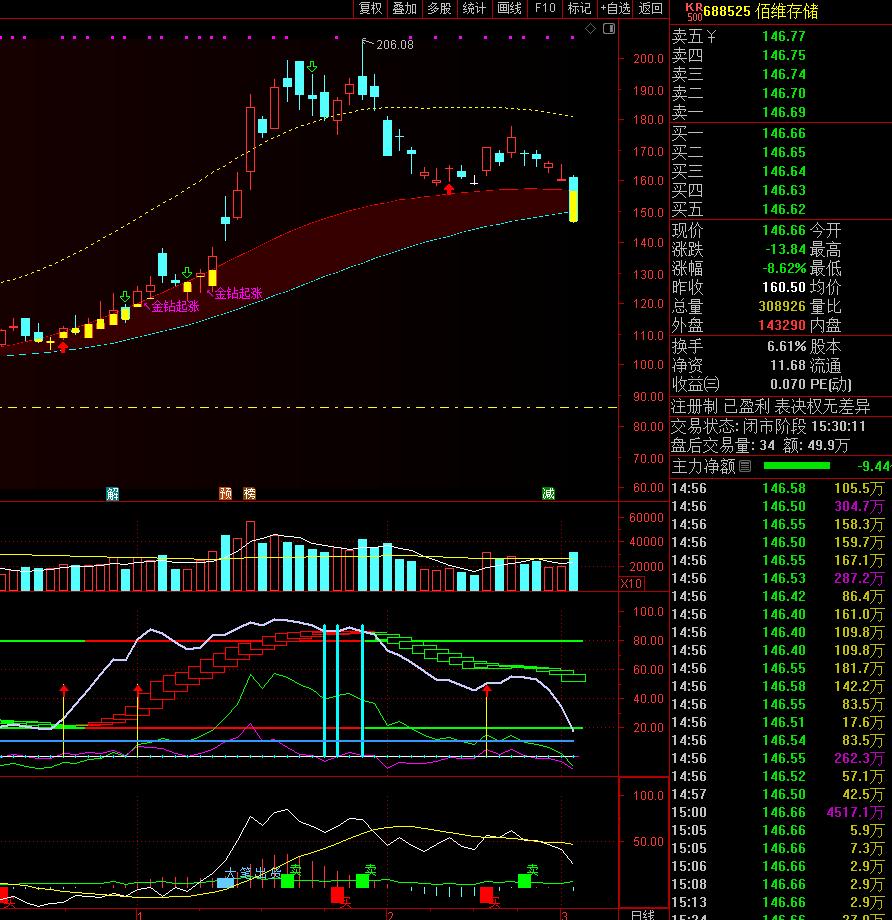Click the KR 500 badge beside stock code
Screen dimensions: 892x920
click(694, 11)
